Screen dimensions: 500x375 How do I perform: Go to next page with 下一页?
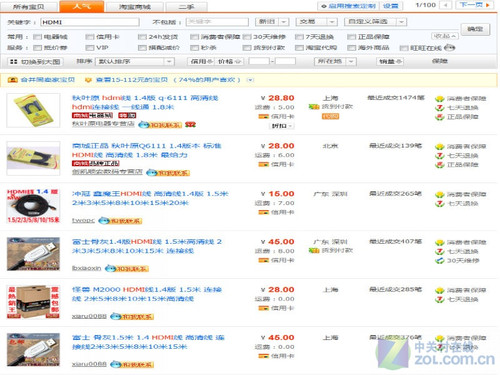tap(475, 5)
